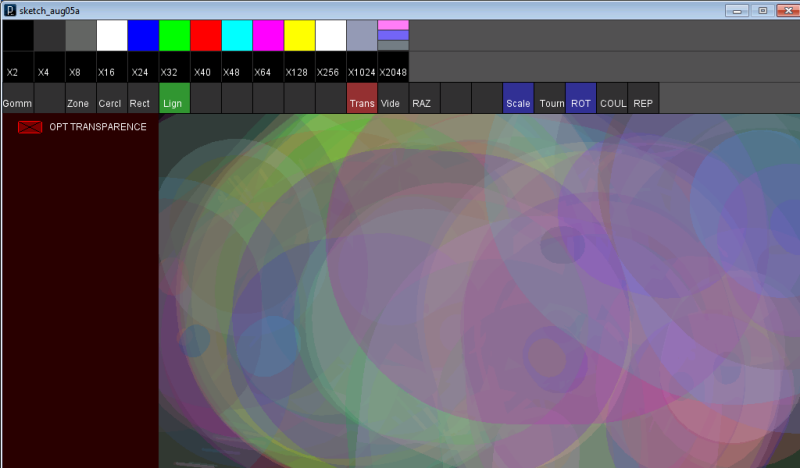Viewport: 800px width, 468px height.
Task: Toggle the green Lign line tool
Action: click(174, 98)
